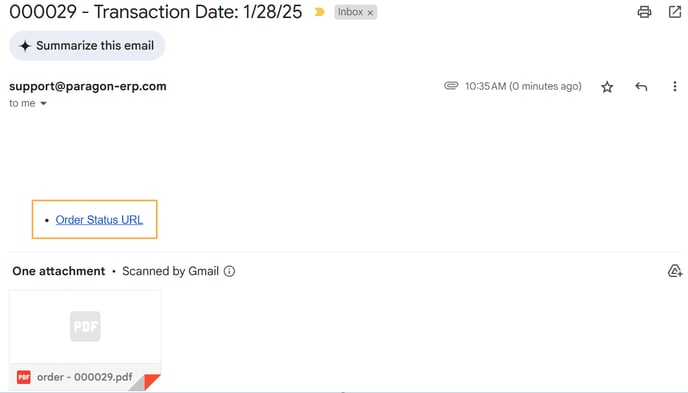Click sender support@paragon-erp.com name
Viewport: 688px width, 393px height.
pos(88,86)
